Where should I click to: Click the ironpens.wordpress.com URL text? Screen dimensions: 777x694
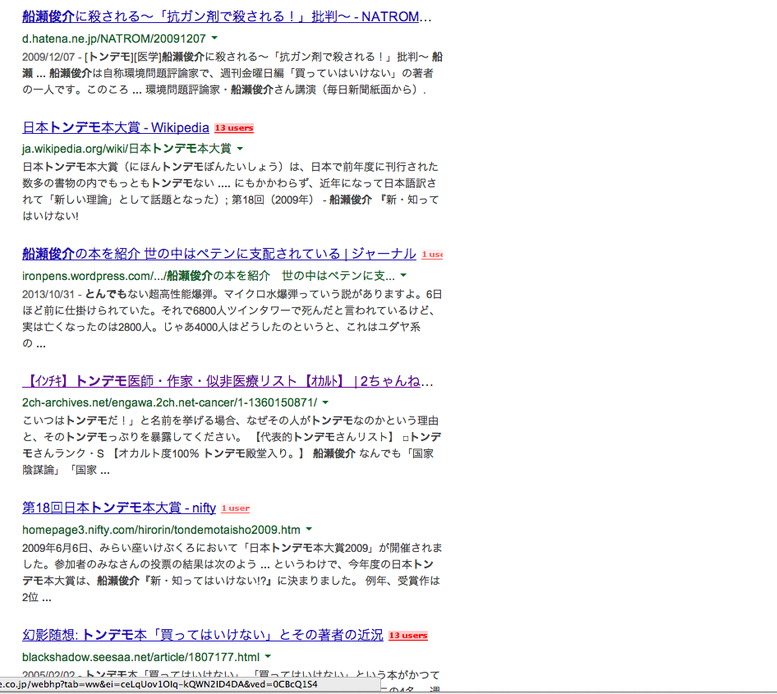click(x=209, y=275)
